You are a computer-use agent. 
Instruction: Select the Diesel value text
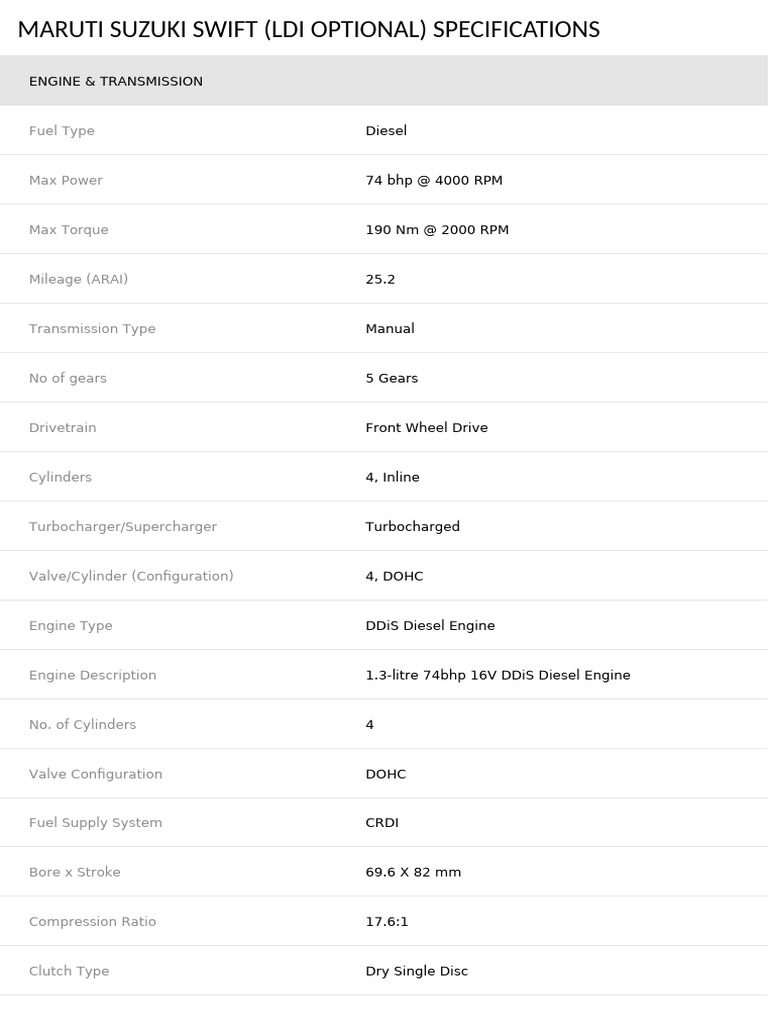386,131
